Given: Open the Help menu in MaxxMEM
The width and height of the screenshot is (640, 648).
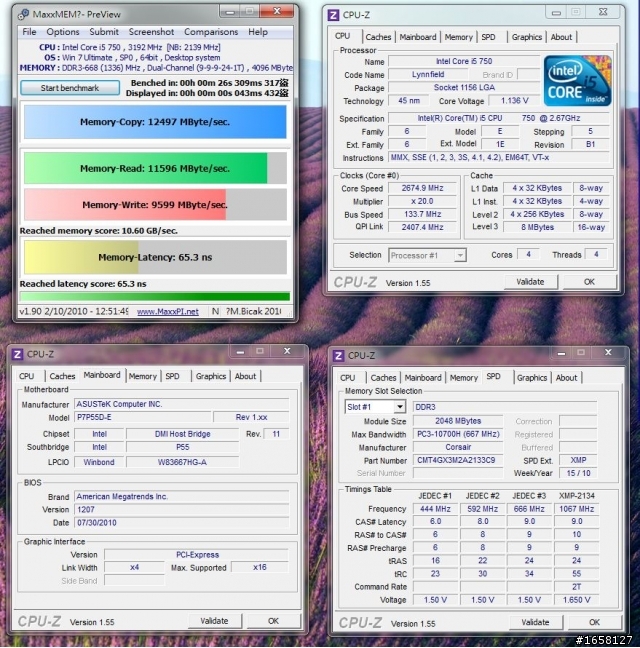Looking at the screenshot, I should click(x=258, y=32).
